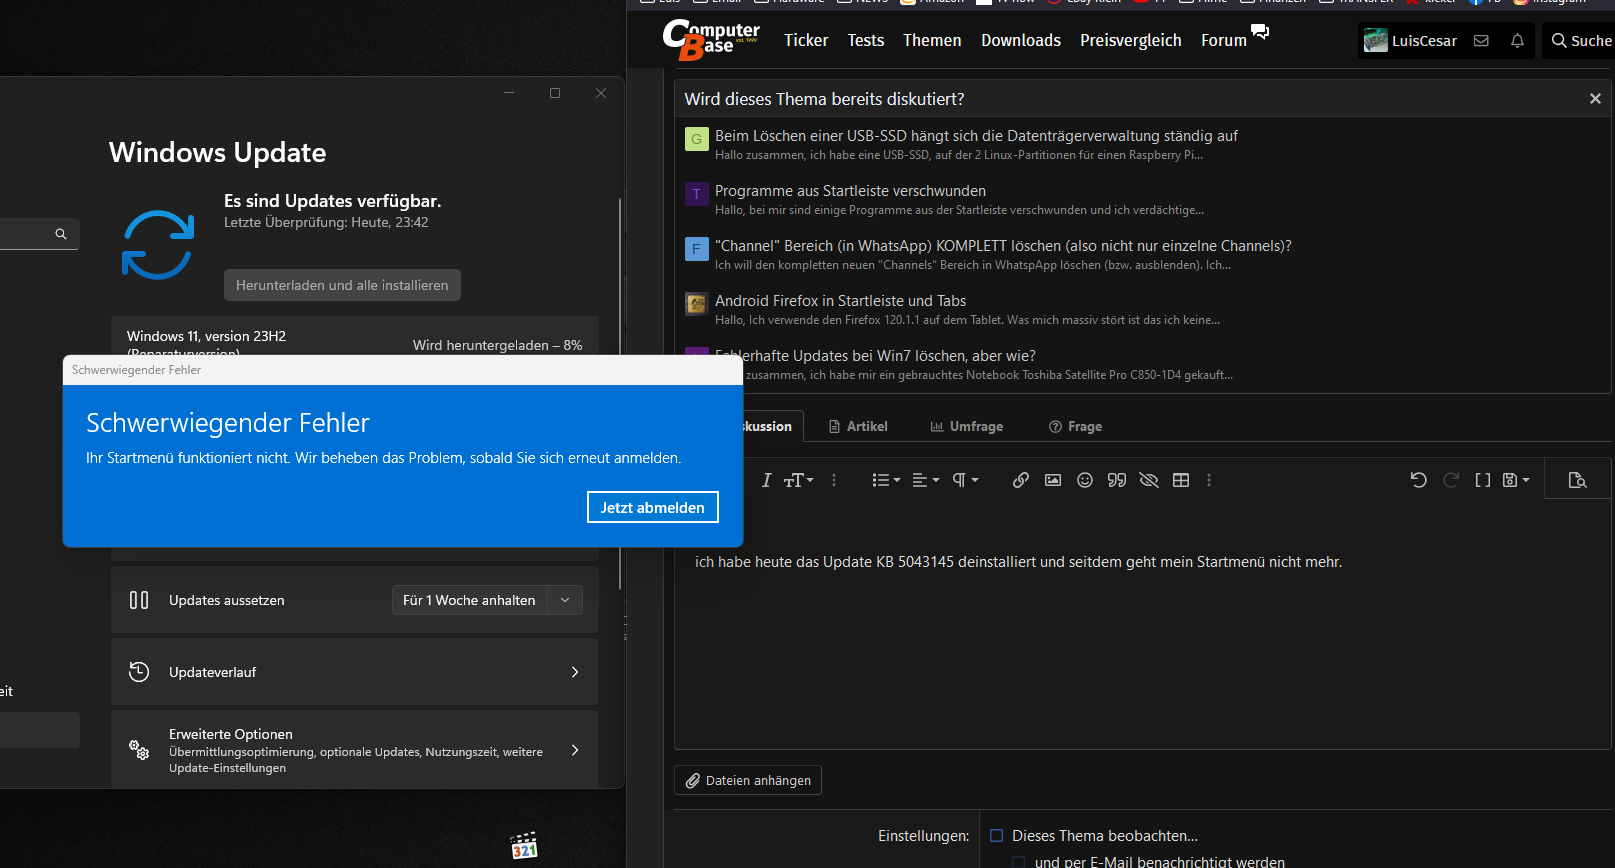
Task: Click the avatar of Android Firefox thread
Action: (696, 304)
